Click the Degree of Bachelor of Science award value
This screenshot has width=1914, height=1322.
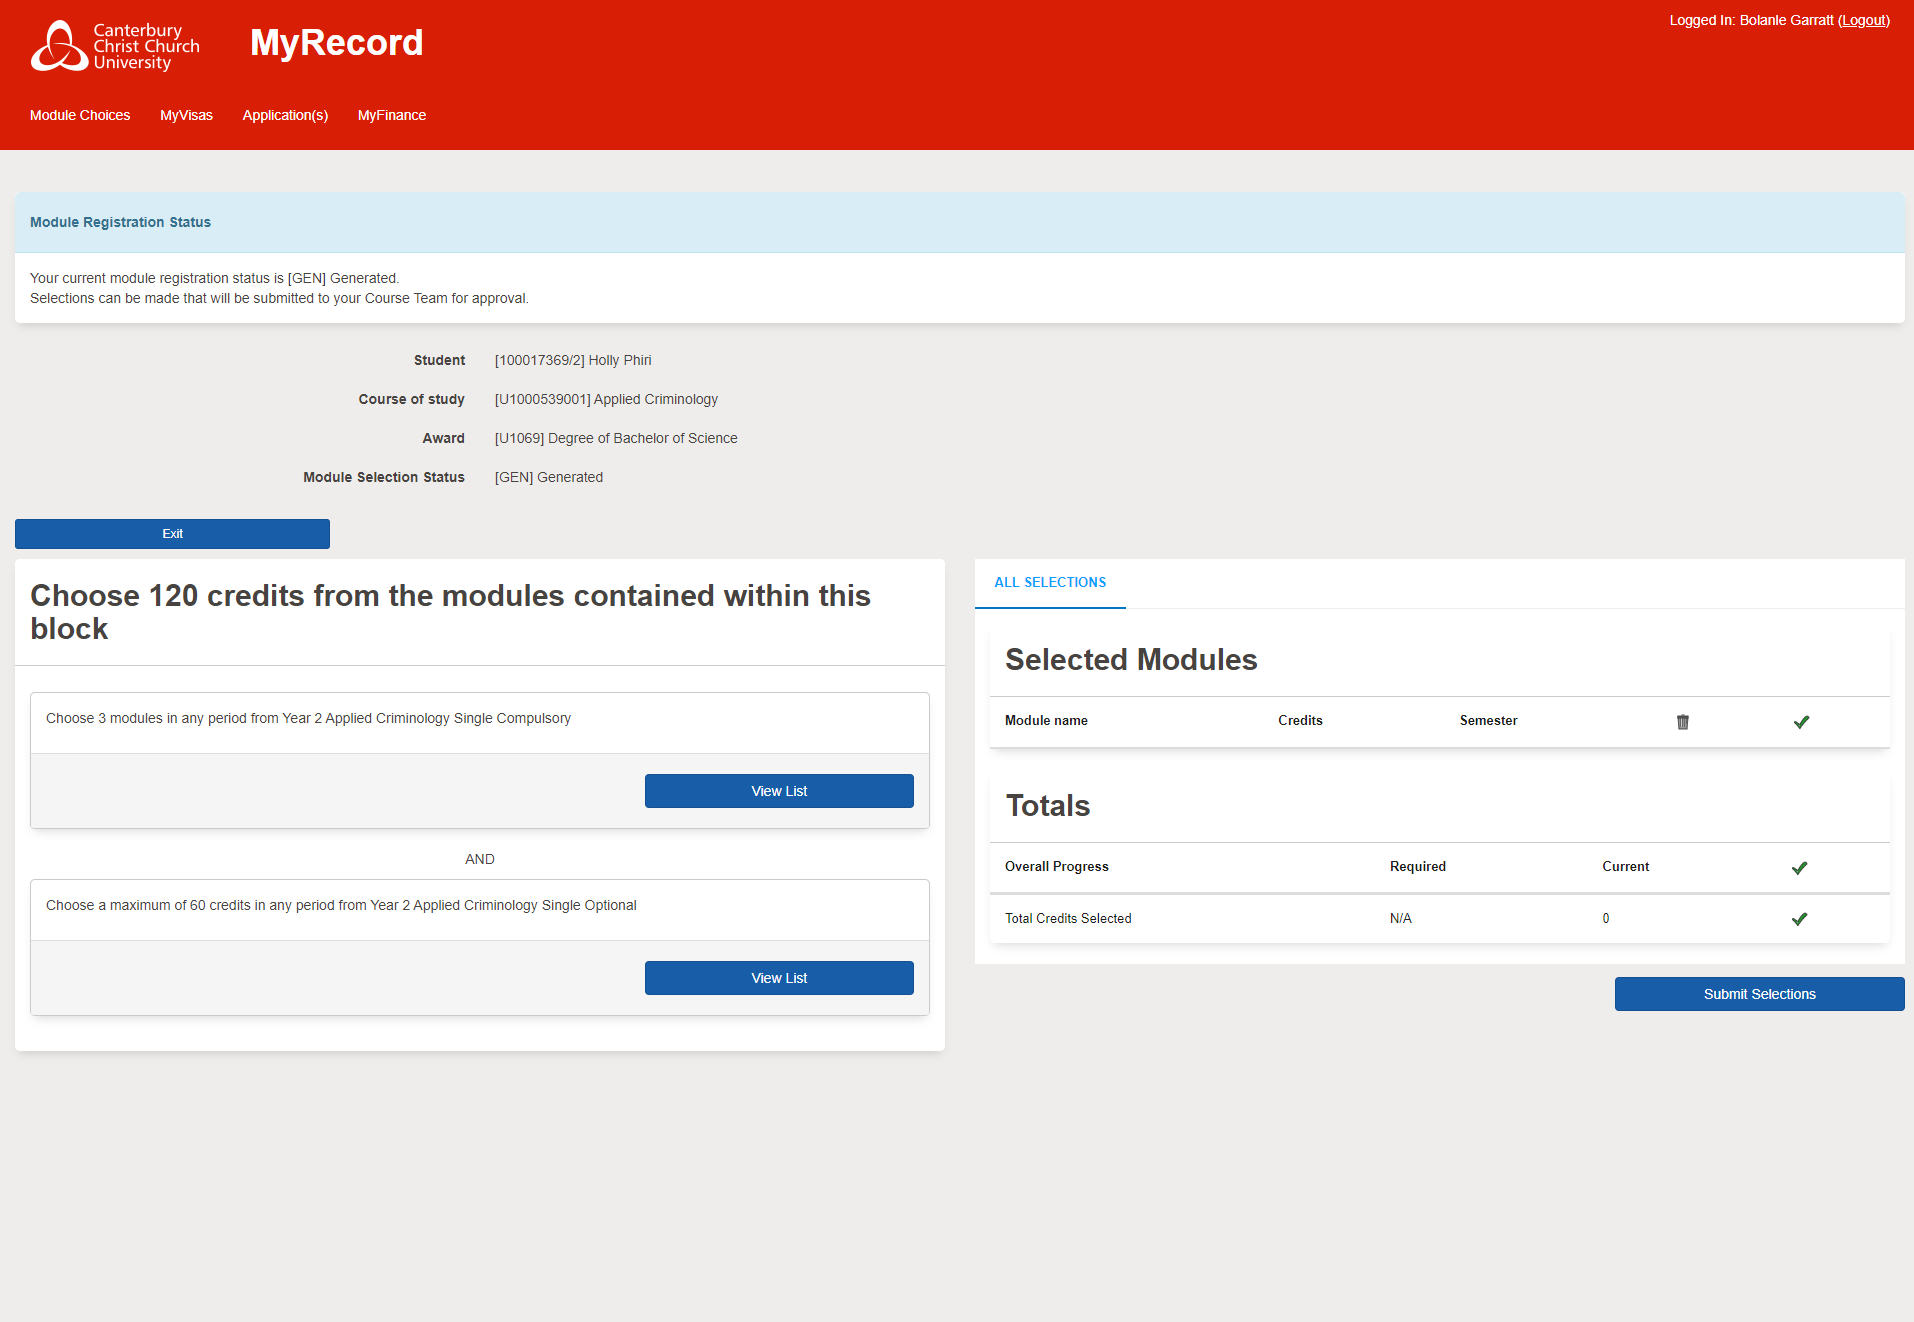pos(616,438)
